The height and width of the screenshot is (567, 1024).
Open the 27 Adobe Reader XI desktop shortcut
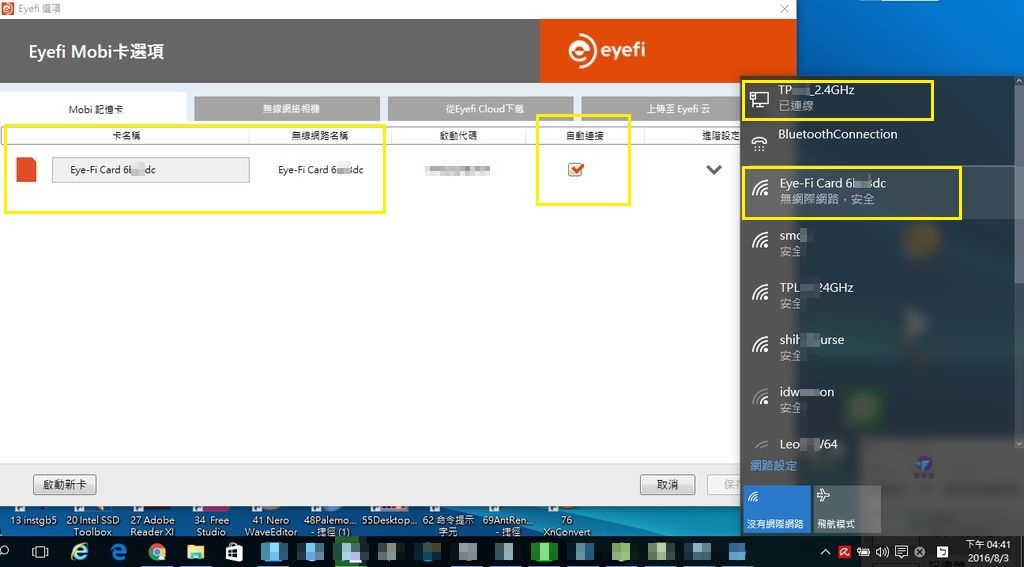(x=152, y=523)
